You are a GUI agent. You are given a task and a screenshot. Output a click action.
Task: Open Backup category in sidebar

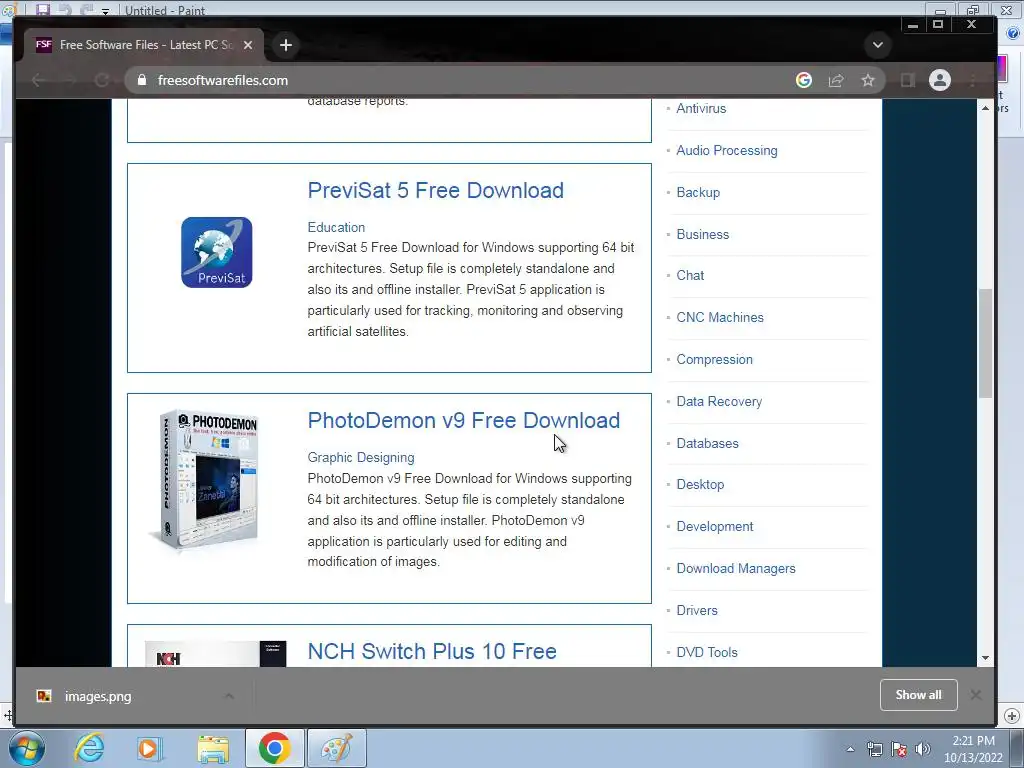point(698,193)
